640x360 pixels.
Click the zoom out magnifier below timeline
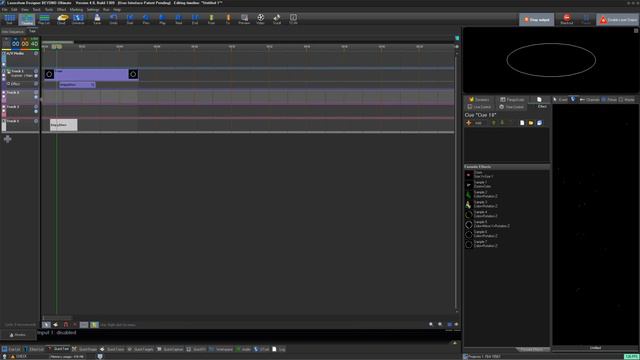pos(440,324)
